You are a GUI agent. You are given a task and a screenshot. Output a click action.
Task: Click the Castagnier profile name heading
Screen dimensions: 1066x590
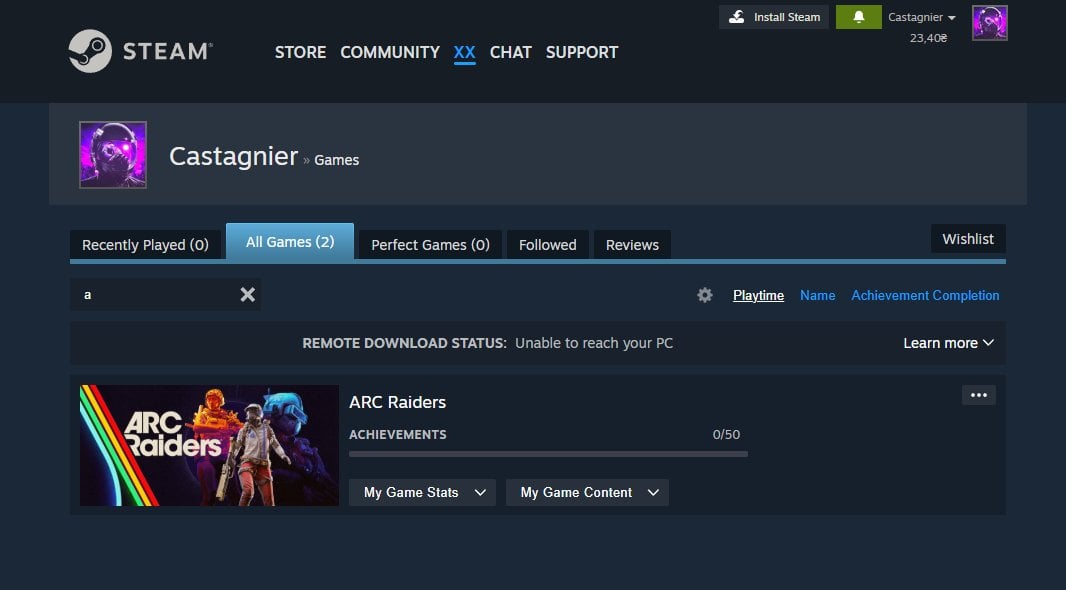click(x=233, y=156)
